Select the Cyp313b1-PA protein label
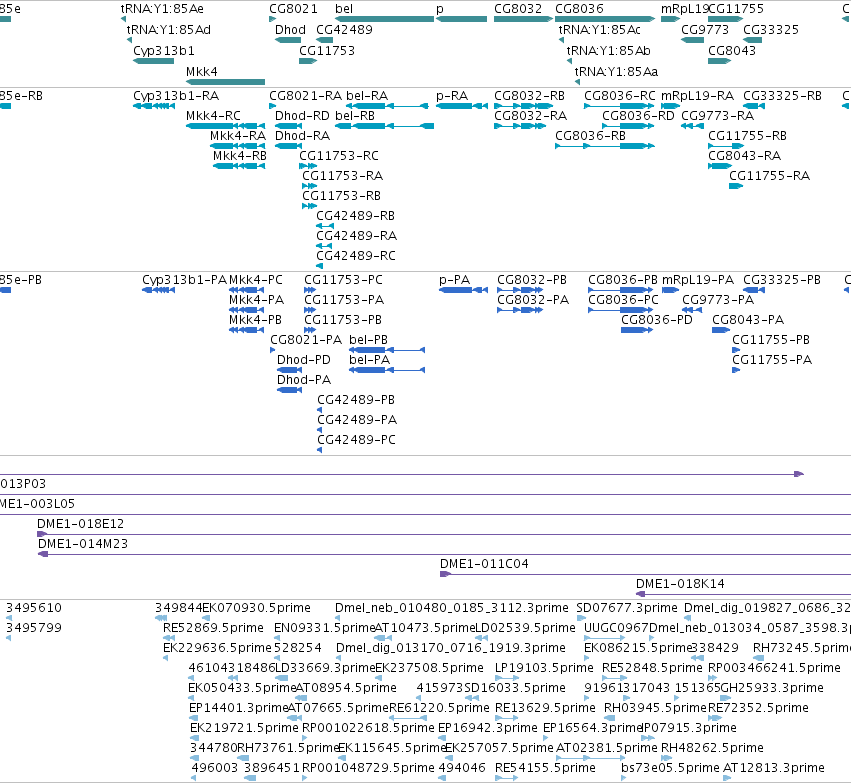Viewport: 851px width, 783px height. tap(185, 280)
